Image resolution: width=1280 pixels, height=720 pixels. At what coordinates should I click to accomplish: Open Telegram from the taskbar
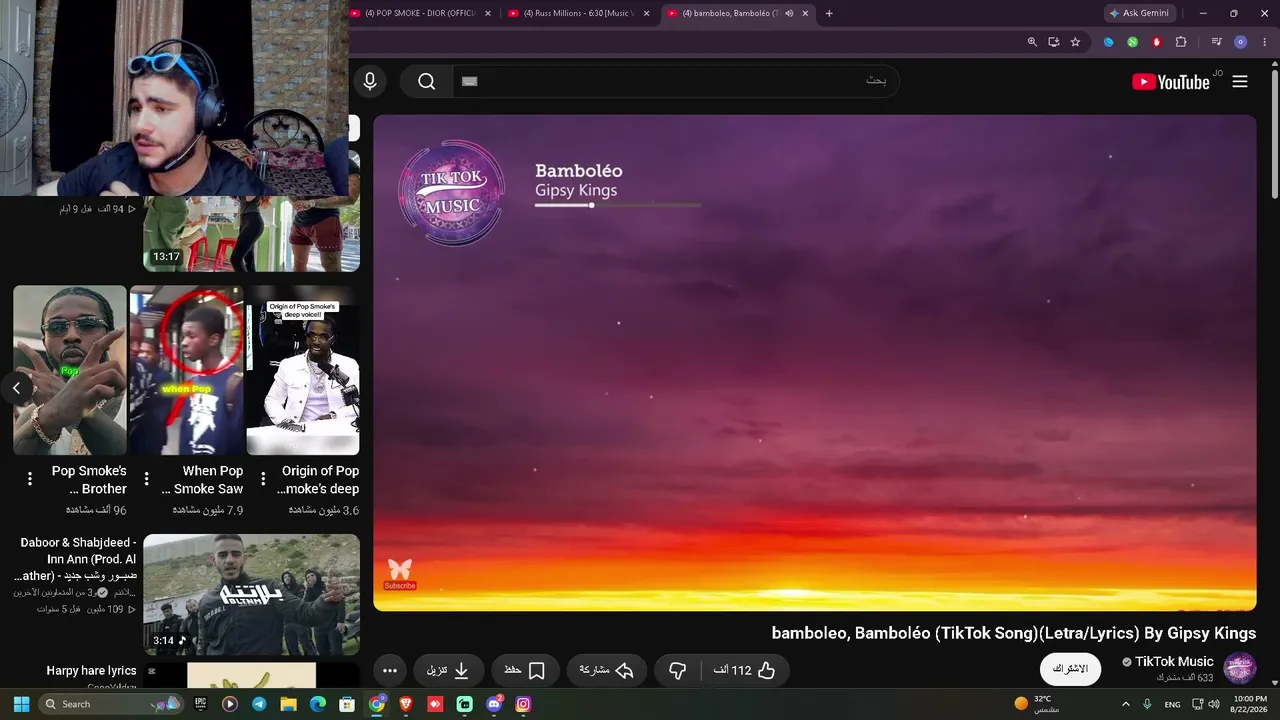pyautogui.click(x=259, y=704)
